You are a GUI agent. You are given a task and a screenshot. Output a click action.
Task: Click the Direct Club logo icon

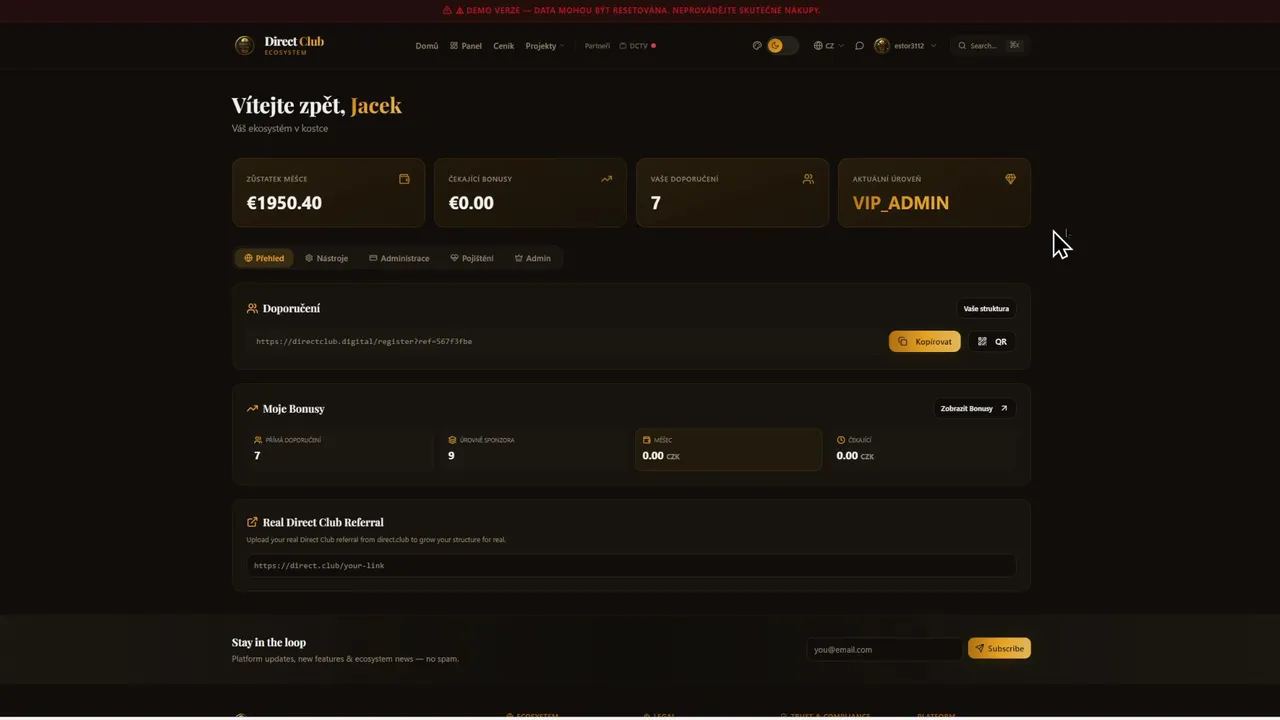244,45
